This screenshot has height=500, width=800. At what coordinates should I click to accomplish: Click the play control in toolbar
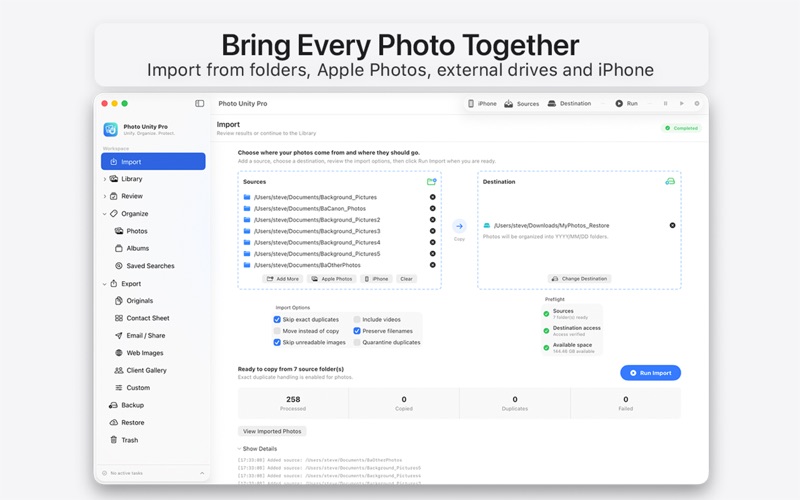click(681, 104)
